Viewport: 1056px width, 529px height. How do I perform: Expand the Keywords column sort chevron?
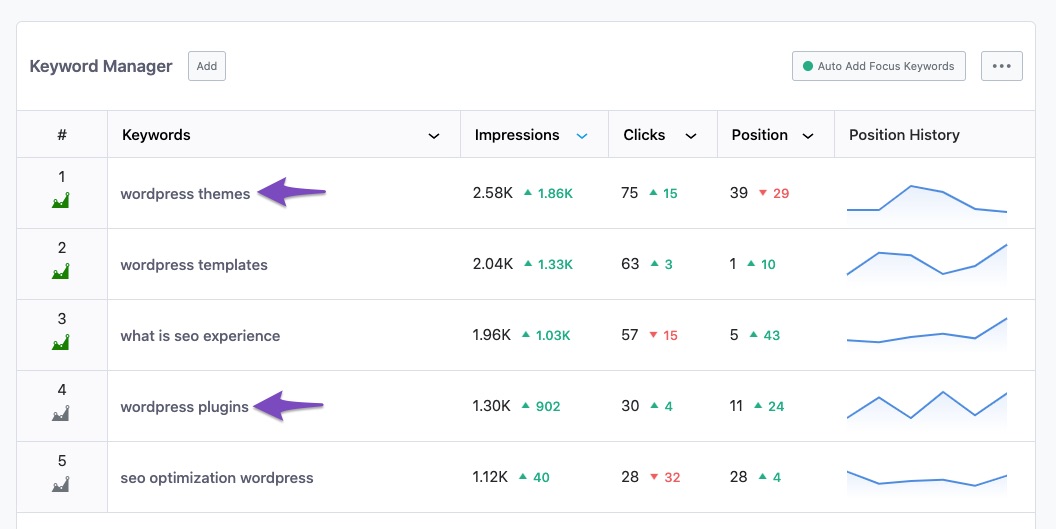[434, 135]
